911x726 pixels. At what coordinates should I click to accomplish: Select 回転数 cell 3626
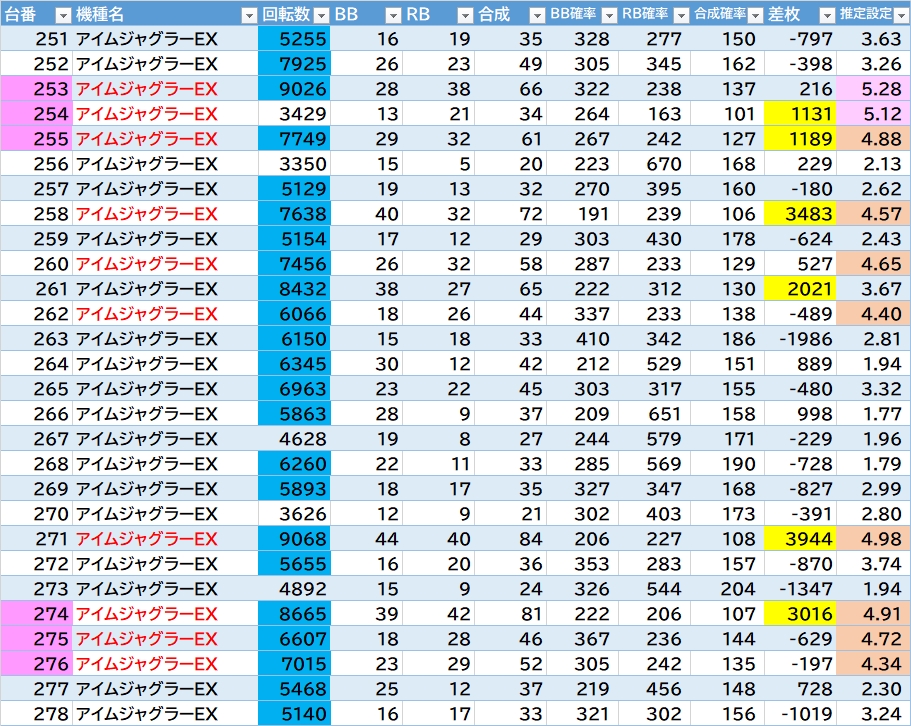pyautogui.click(x=294, y=514)
